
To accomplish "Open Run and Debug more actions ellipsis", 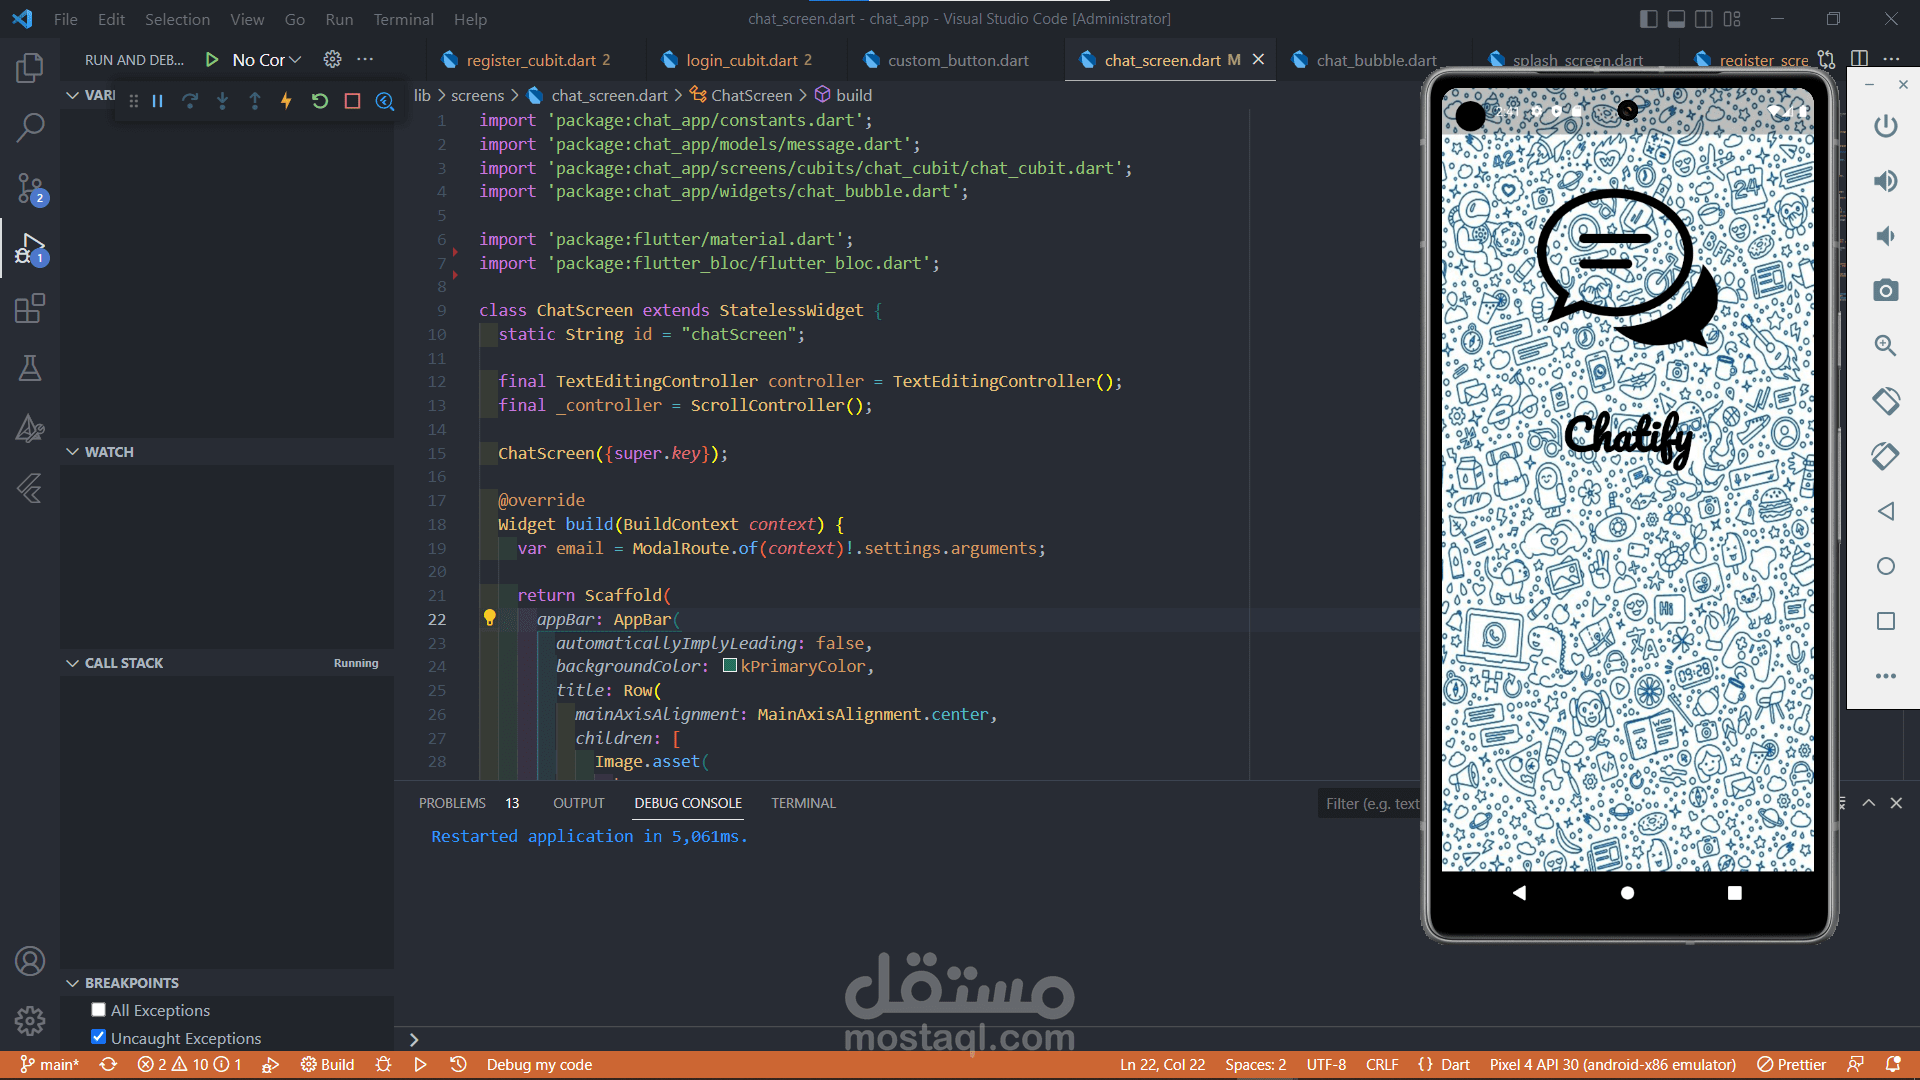I will [365, 60].
